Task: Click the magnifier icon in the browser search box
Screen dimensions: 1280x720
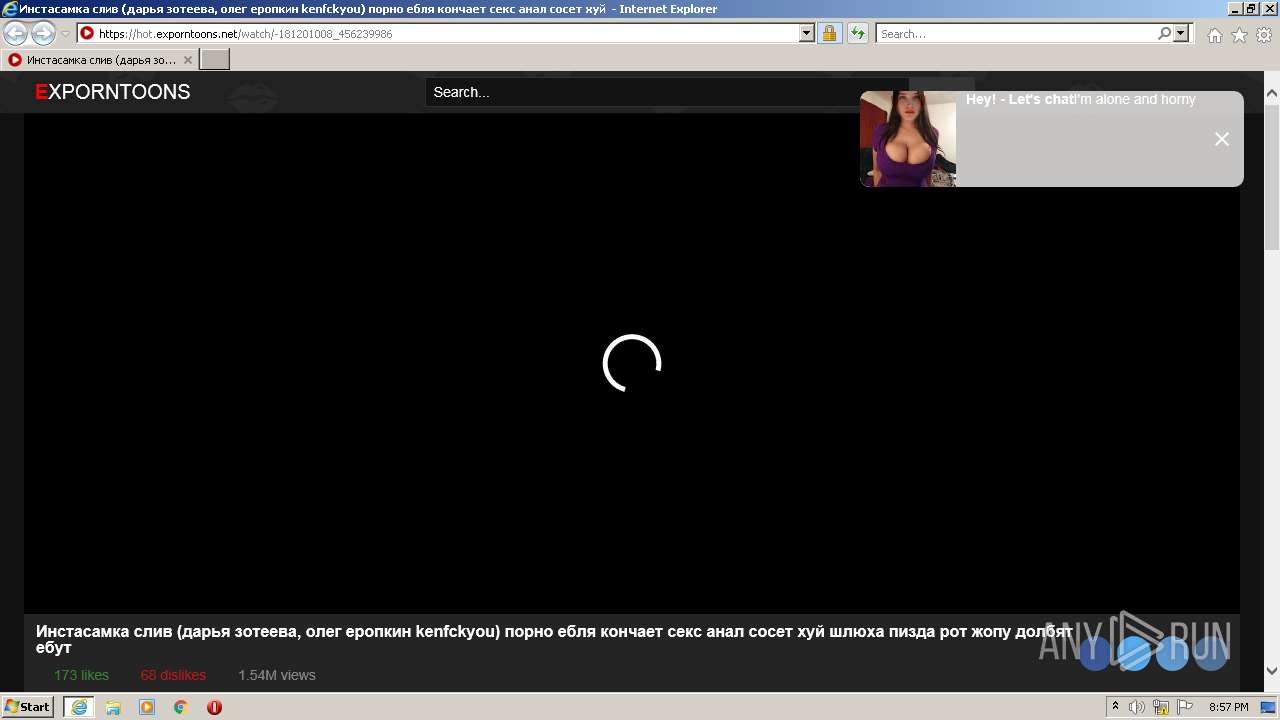Action: click(1164, 33)
